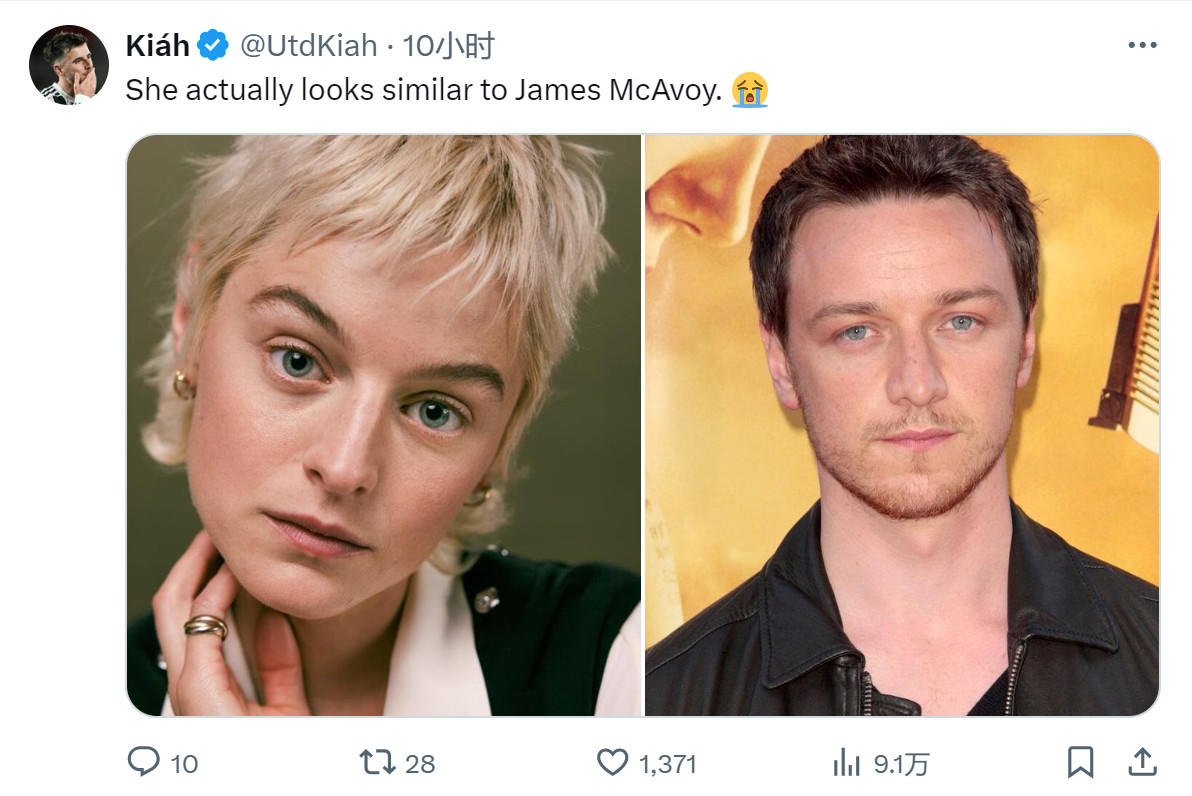Click the view count 9.1万
This screenshot has width=1192, height=796.
(901, 763)
